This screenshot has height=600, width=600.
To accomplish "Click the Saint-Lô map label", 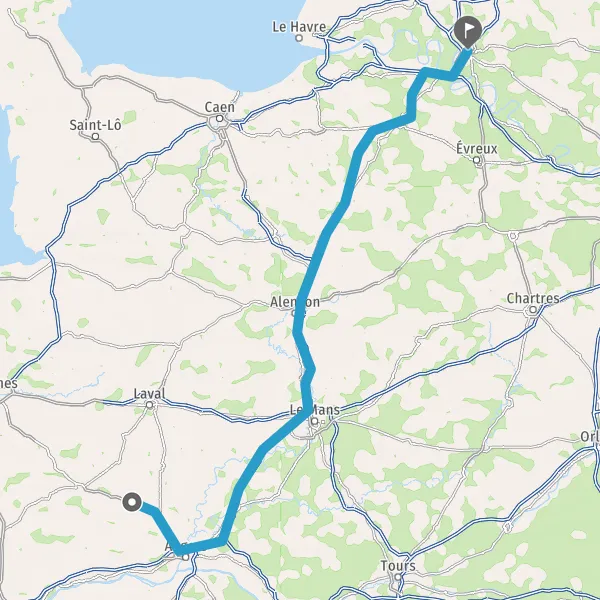I will (x=95, y=125).
